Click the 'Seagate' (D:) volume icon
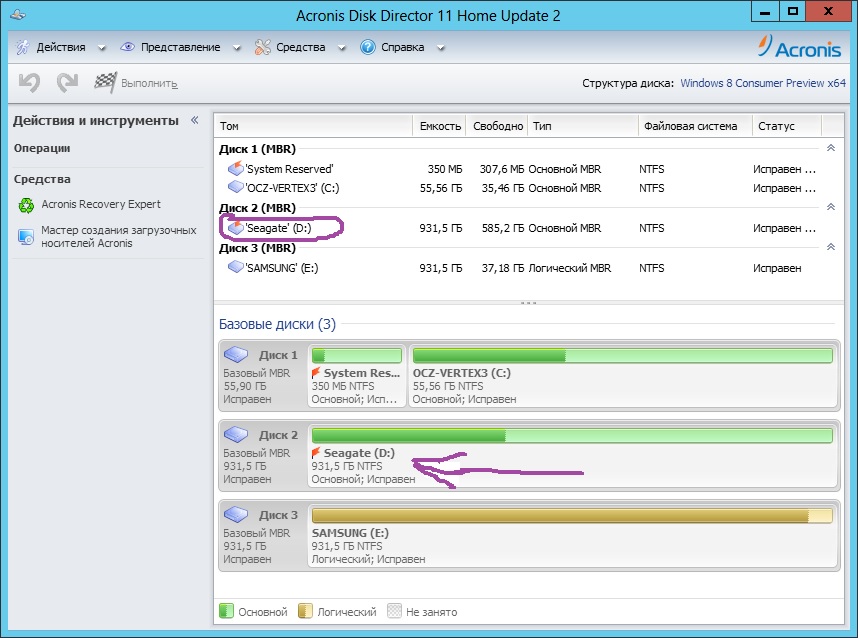Screen dimensions: 858x638 click(236, 227)
